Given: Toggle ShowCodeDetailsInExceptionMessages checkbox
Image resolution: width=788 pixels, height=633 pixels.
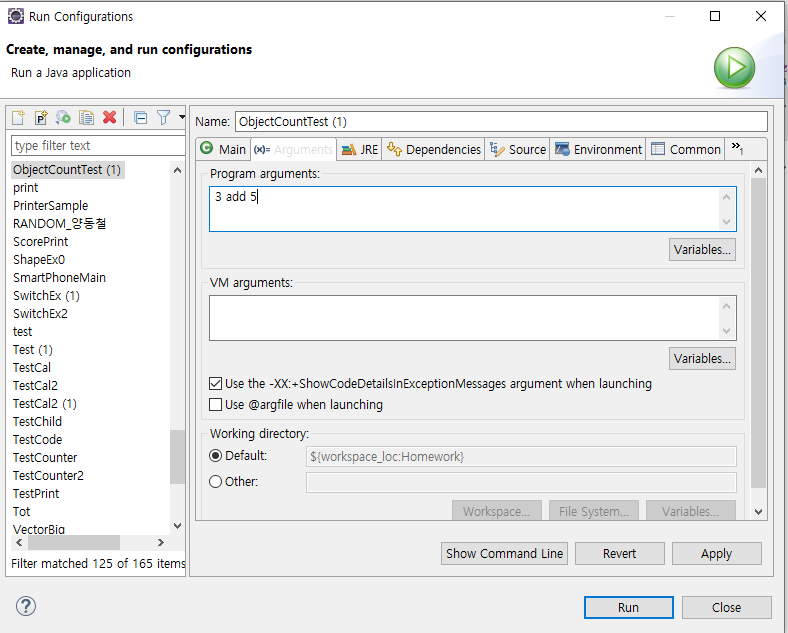Looking at the screenshot, I should [x=215, y=384].
